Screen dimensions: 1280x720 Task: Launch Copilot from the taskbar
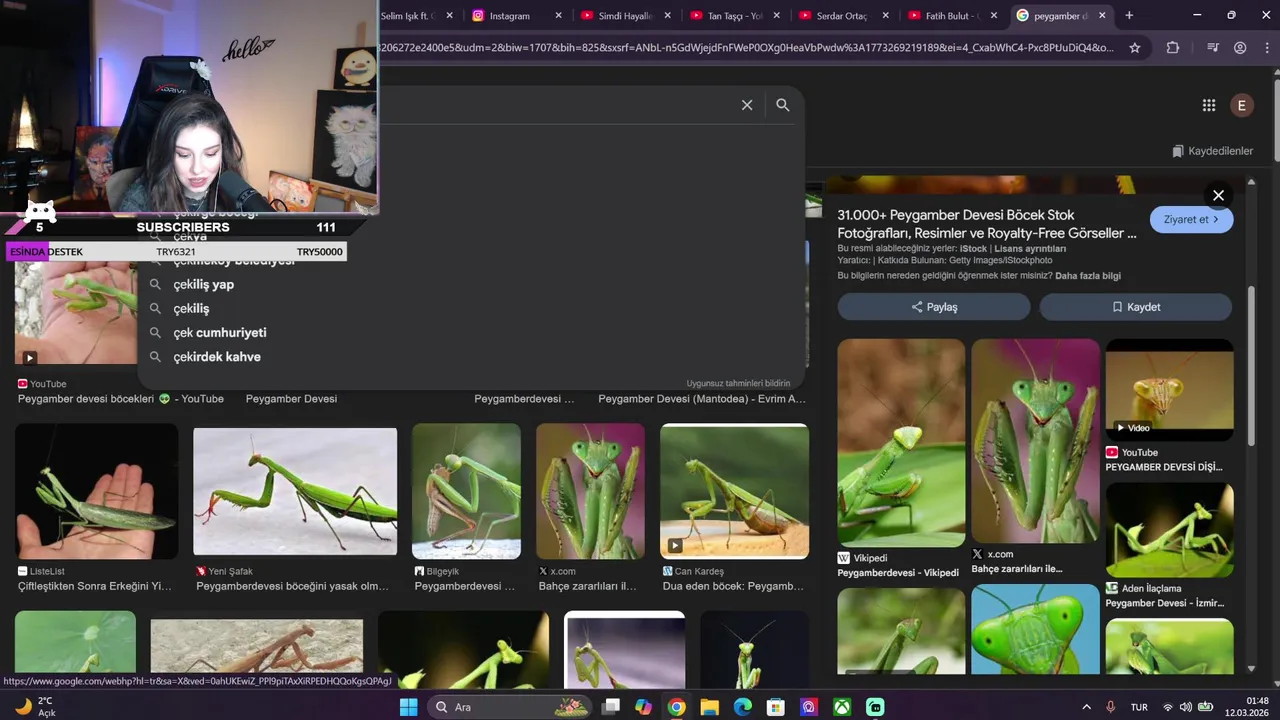coord(643,707)
